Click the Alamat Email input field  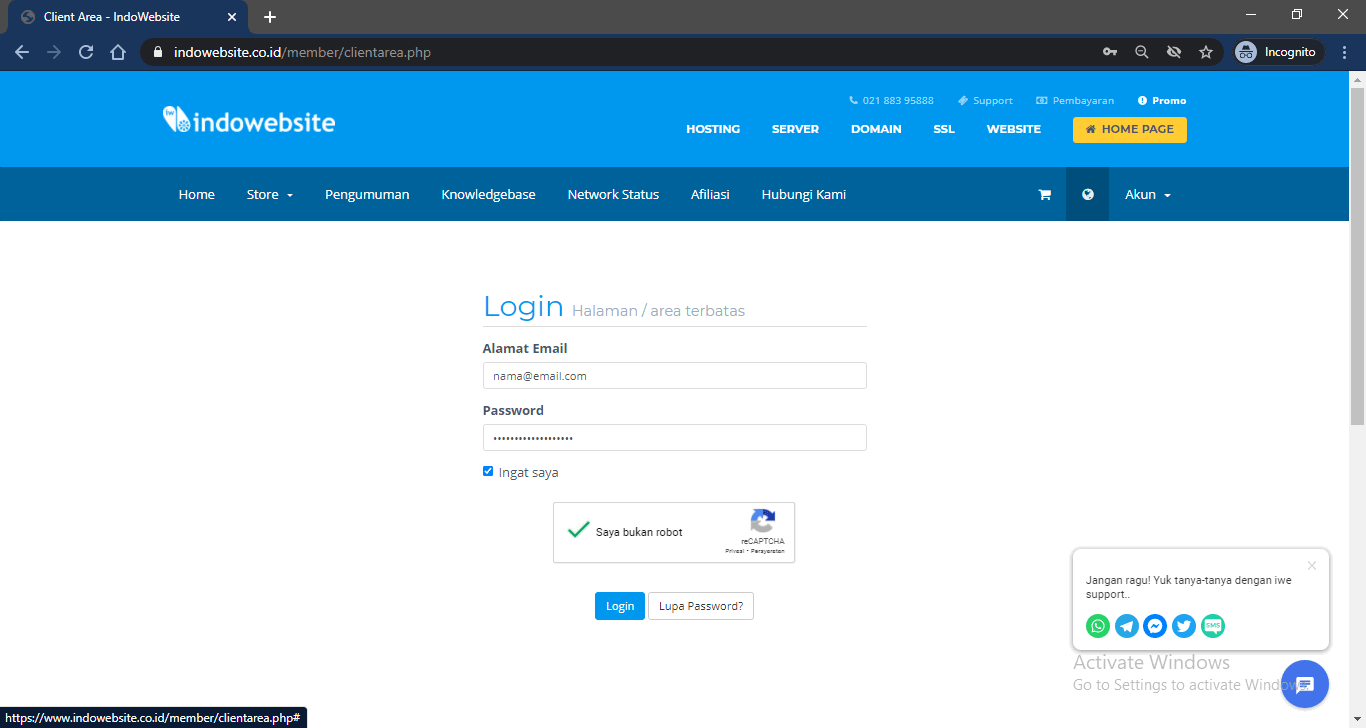[674, 376]
